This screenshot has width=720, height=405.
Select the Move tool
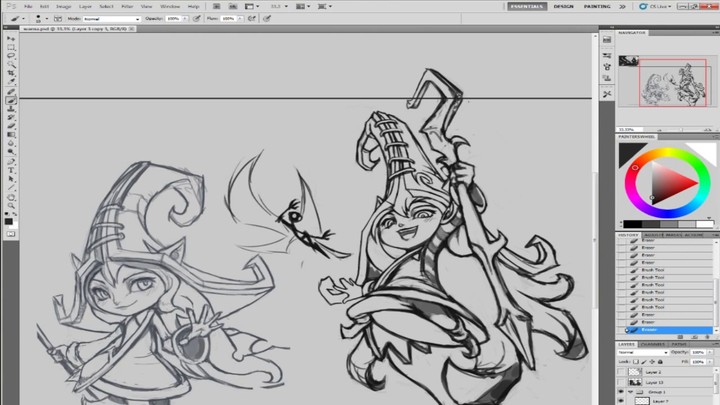coord(11,39)
